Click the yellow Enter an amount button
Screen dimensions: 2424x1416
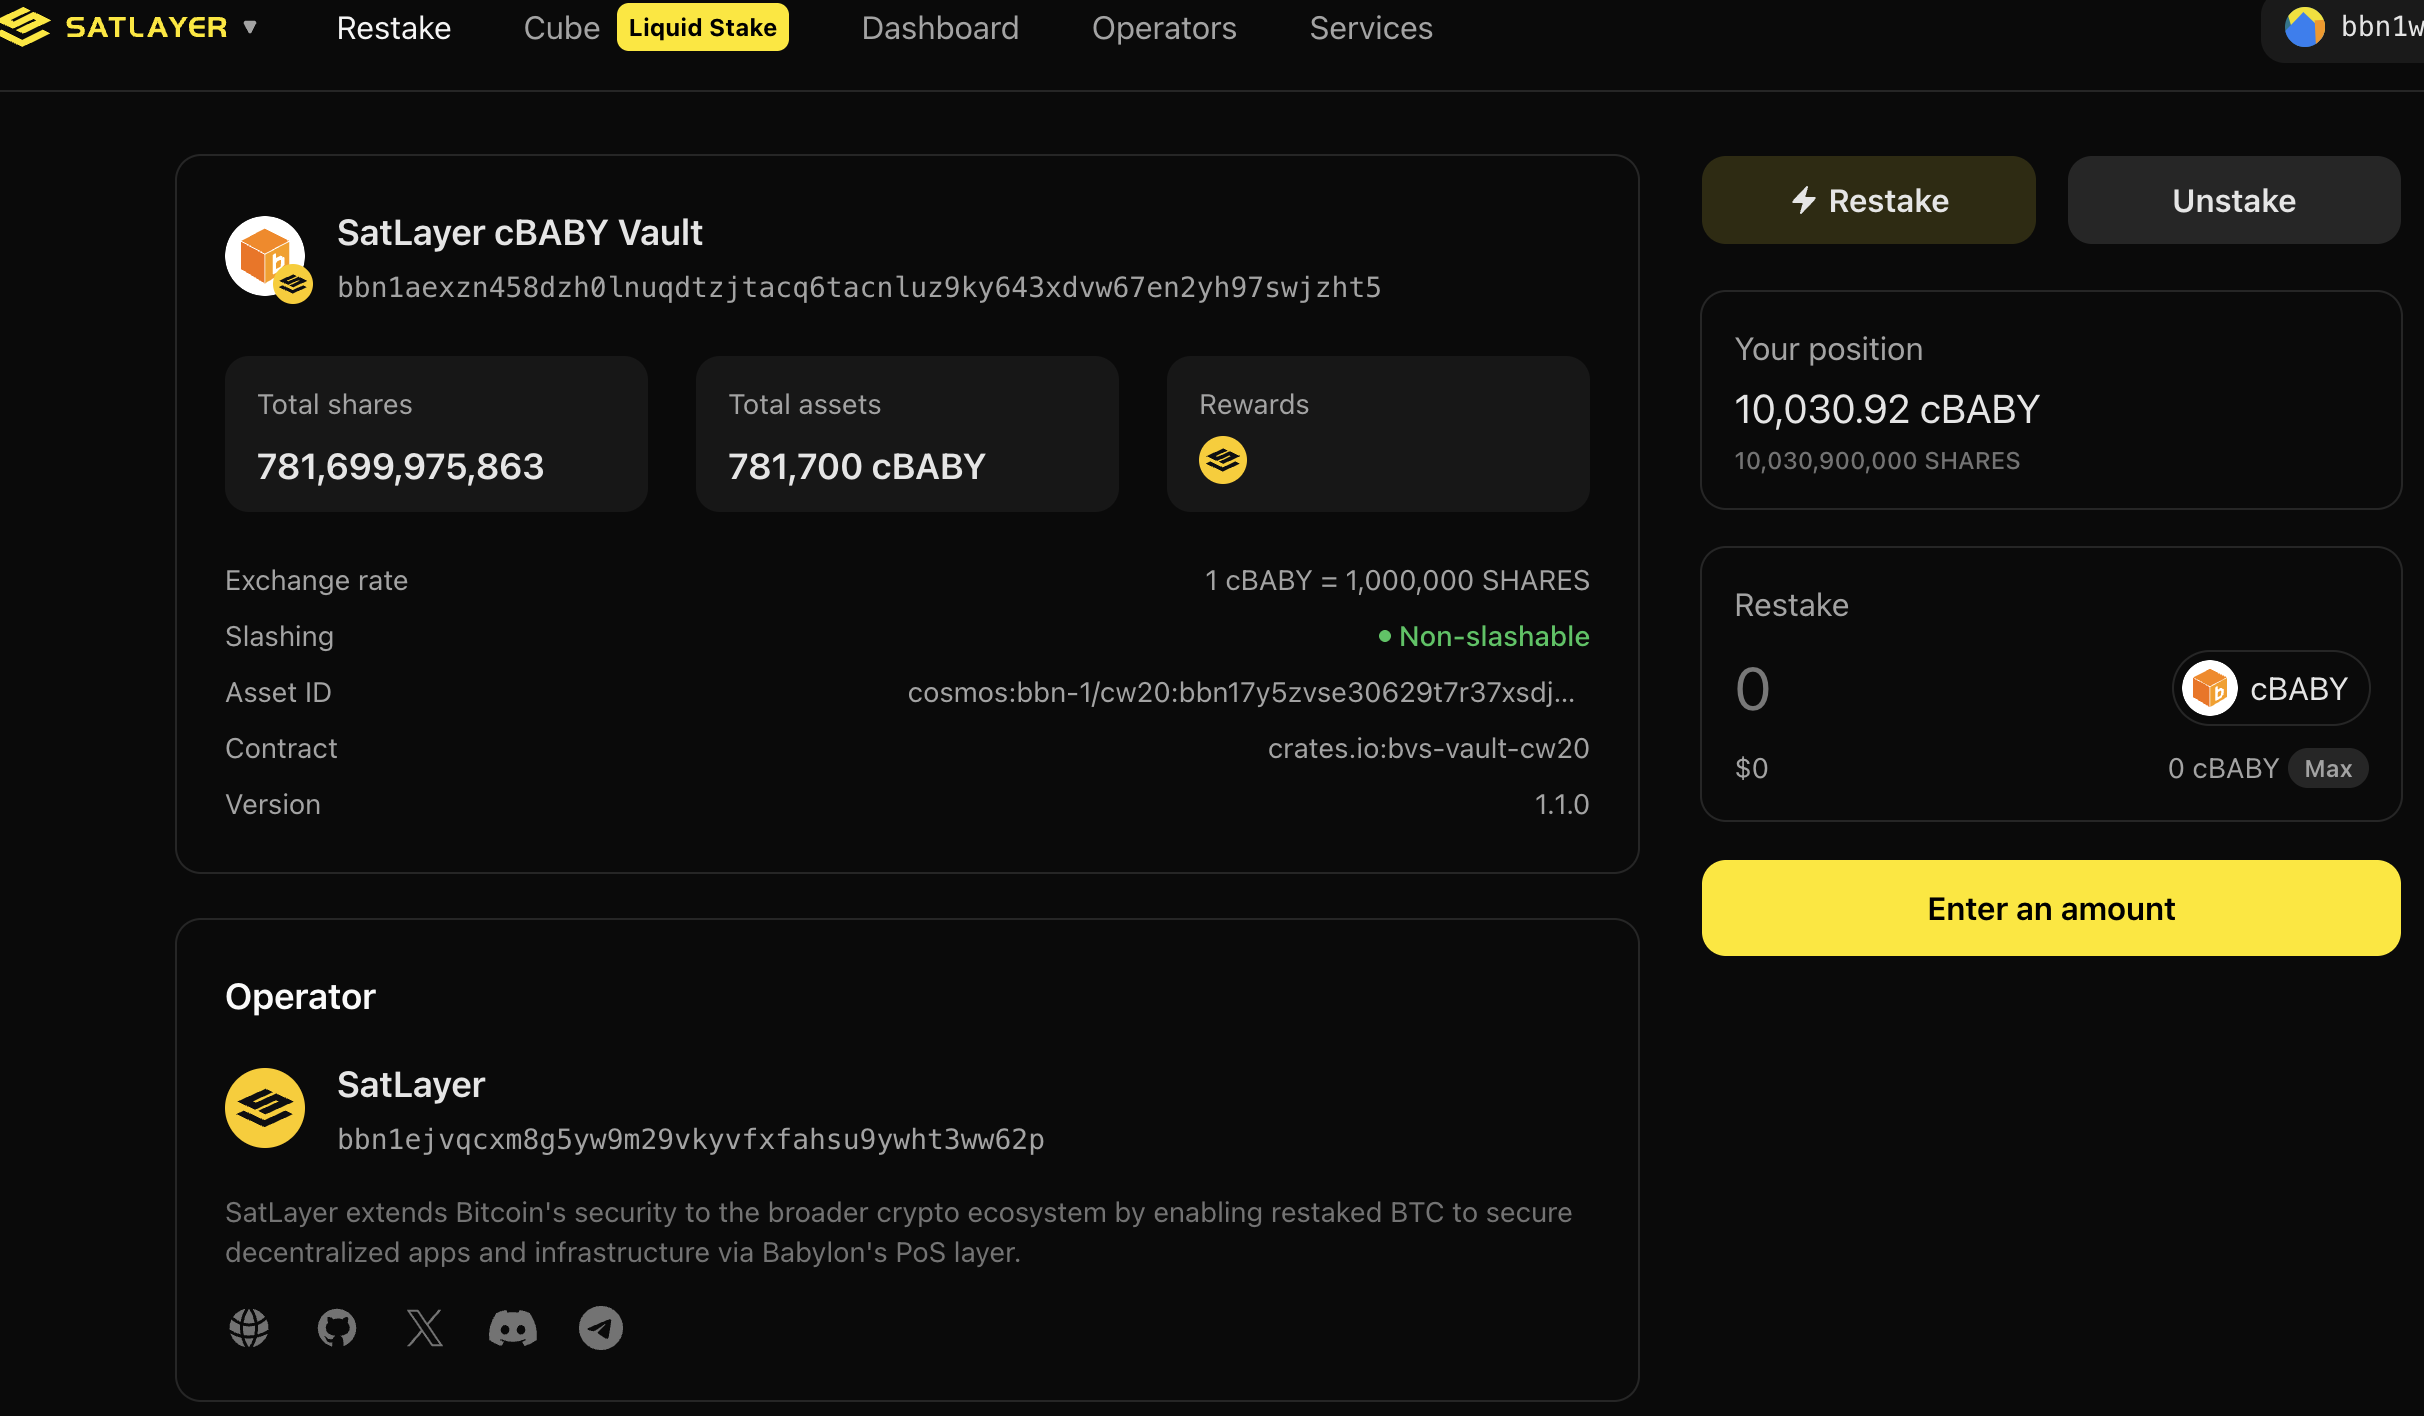2050,908
